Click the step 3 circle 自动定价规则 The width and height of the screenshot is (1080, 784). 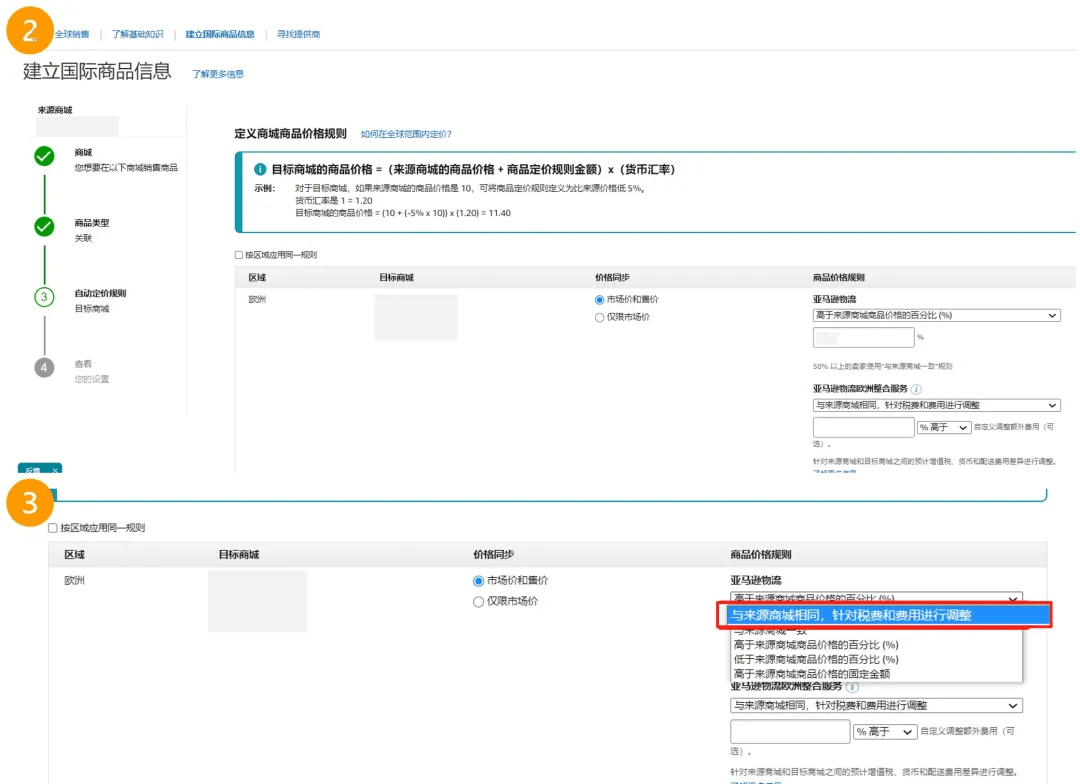point(44,296)
